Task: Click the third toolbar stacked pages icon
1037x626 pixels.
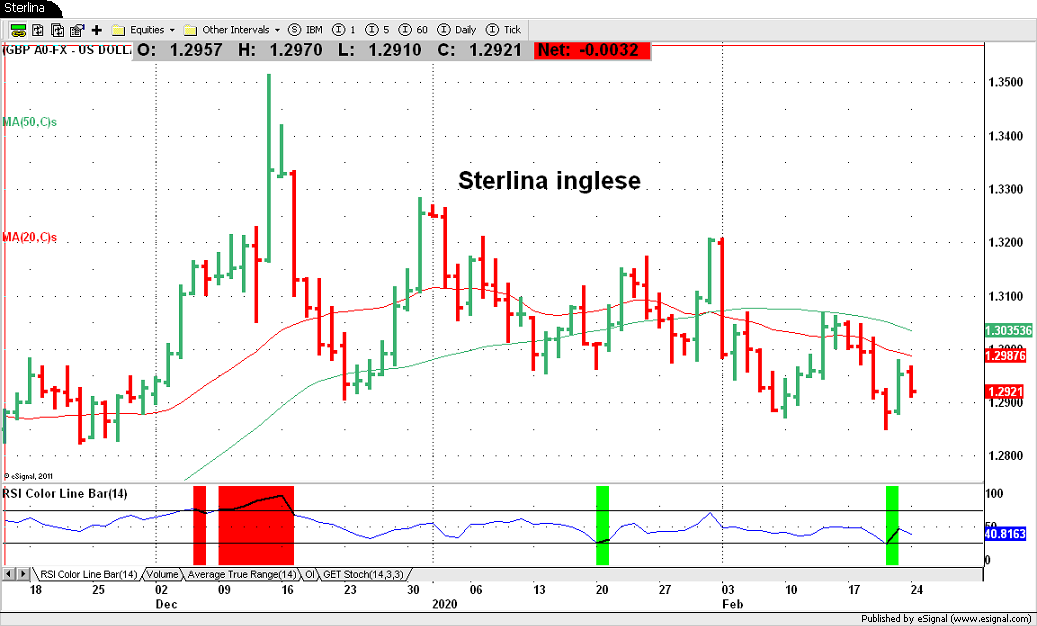Action: coord(58,30)
